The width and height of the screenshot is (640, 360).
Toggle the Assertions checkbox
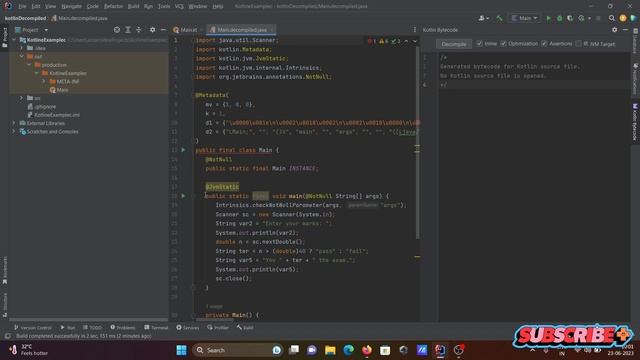pyautogui.click(x=544, y=44)
